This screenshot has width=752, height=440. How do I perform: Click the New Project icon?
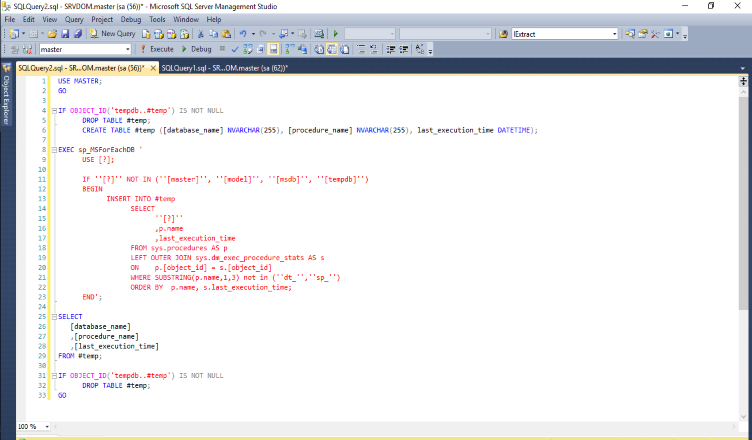tap(14, 34)
